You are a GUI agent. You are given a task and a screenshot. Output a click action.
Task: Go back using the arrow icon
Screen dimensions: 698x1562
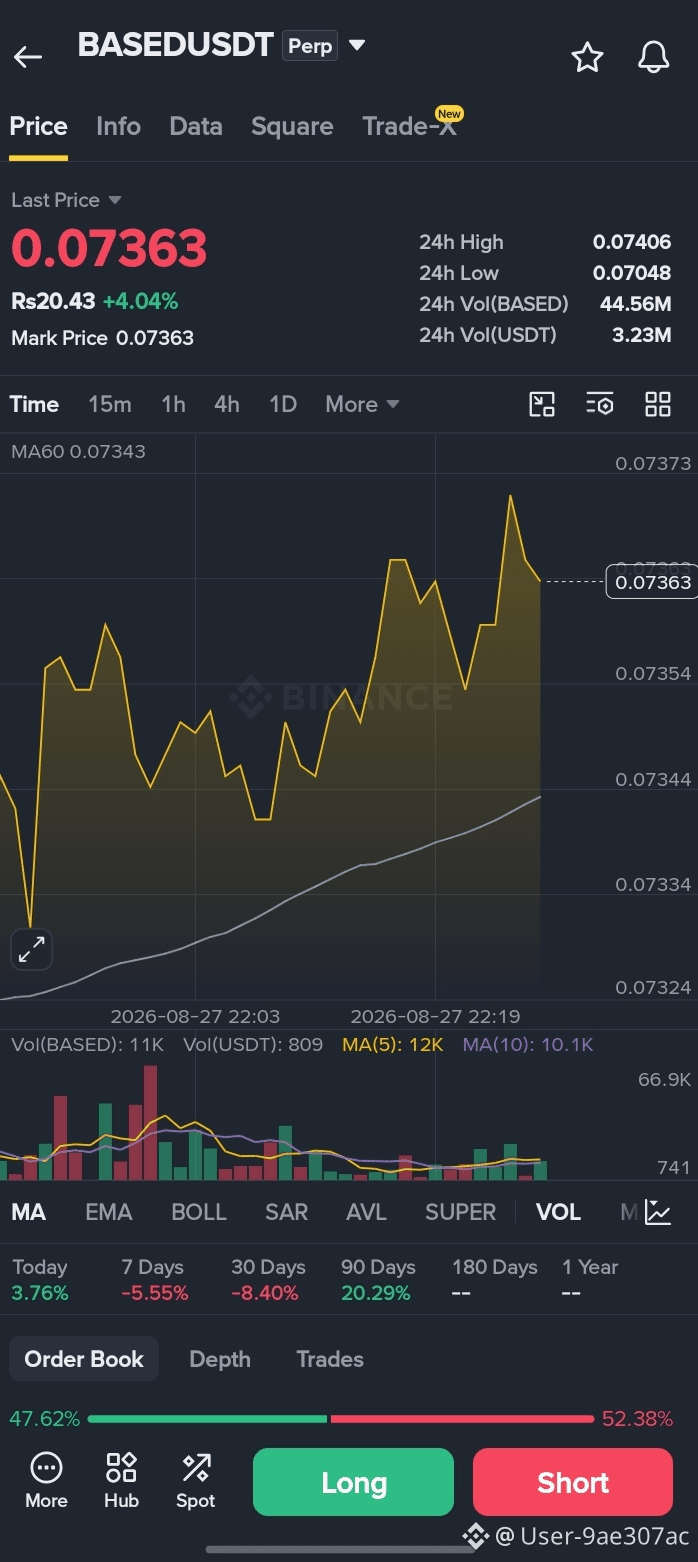click(28, 57)
